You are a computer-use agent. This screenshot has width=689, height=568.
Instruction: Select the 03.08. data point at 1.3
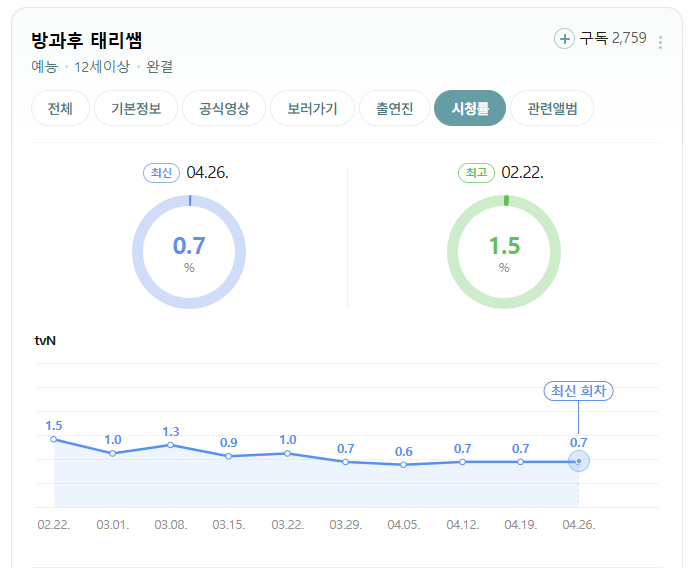170,445
